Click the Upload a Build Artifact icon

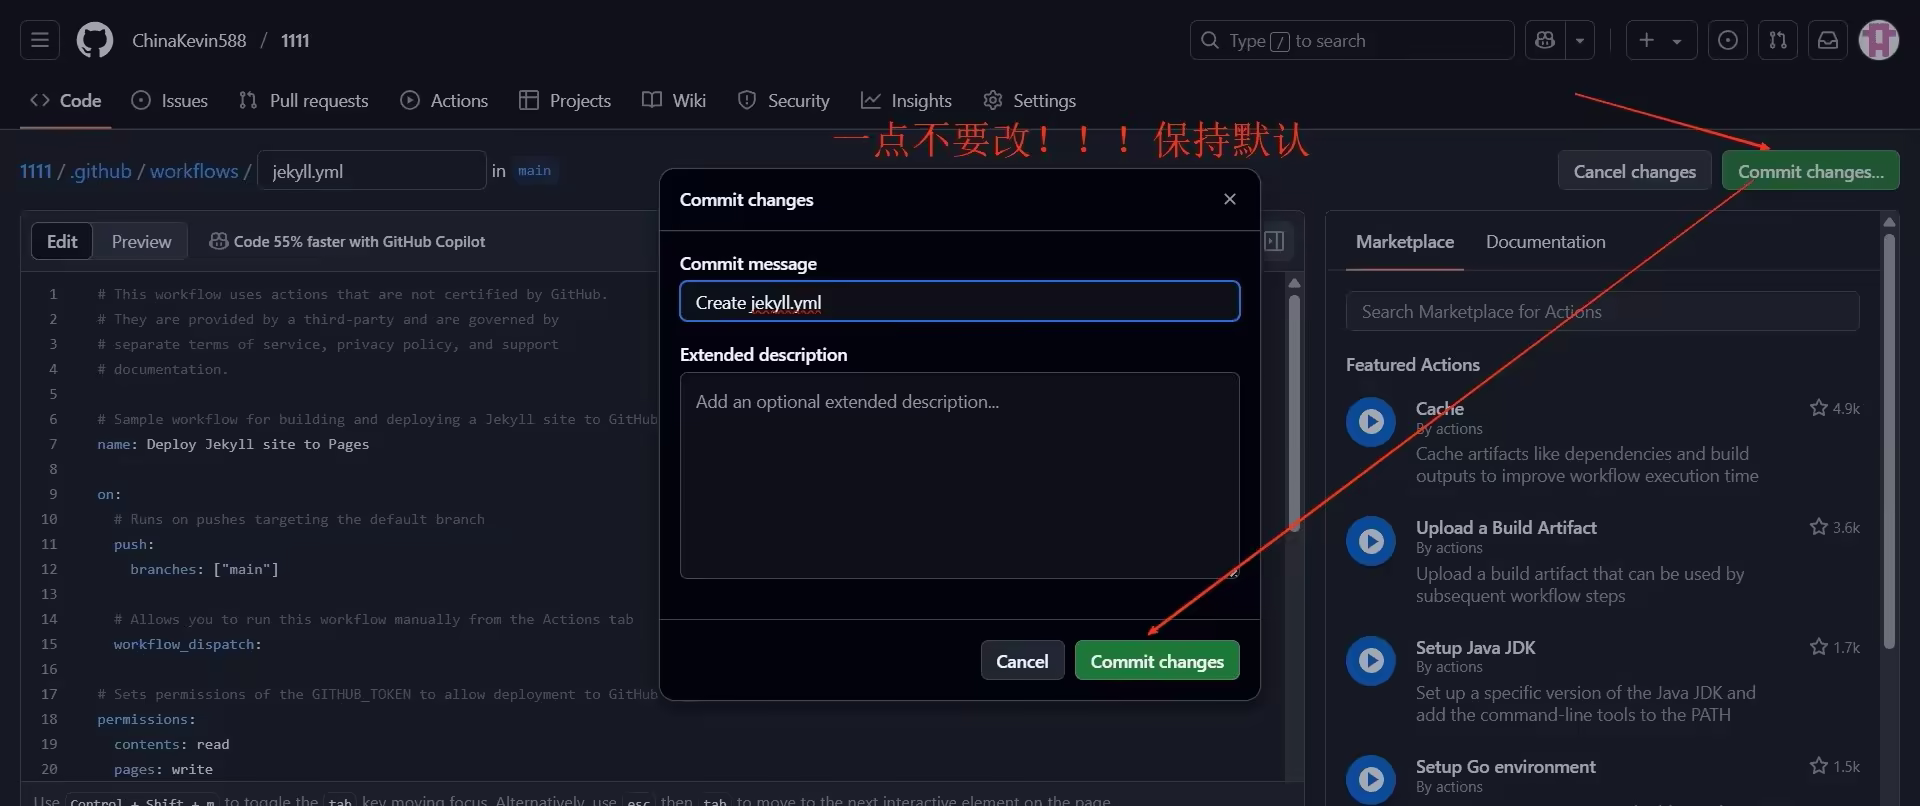1371,541
